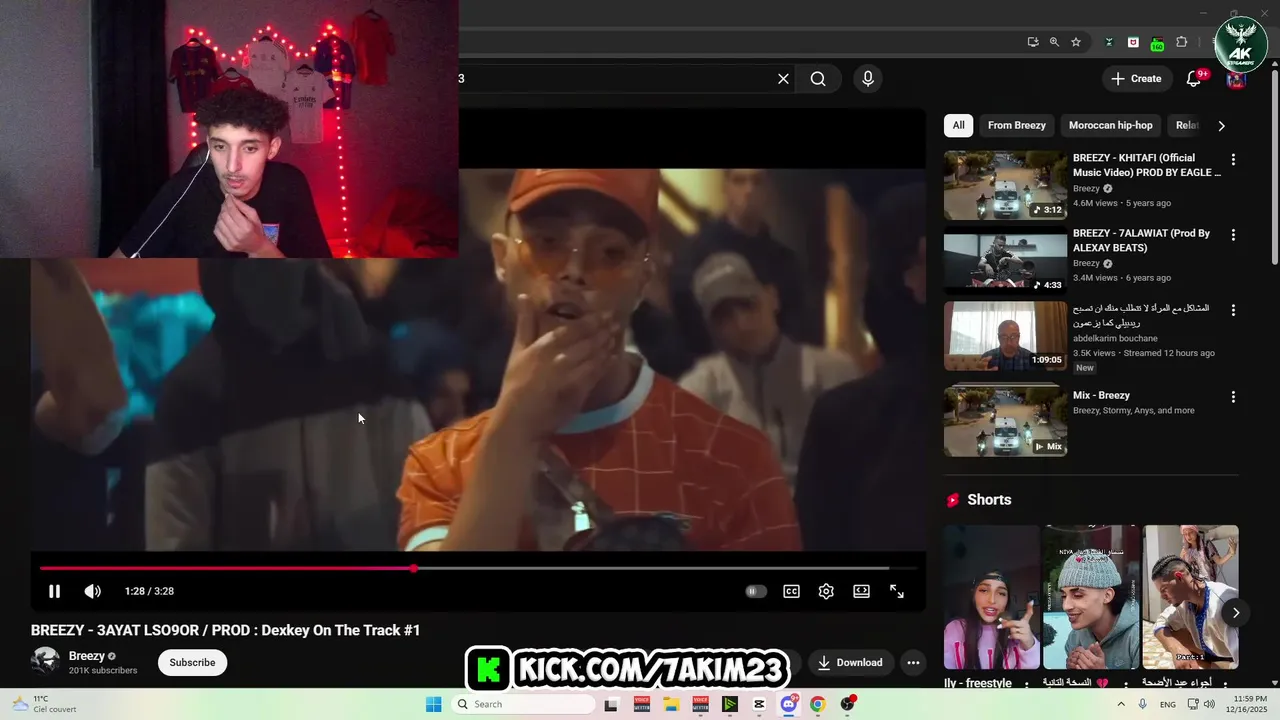Click the green 160 extension icon

point(1157,43)
